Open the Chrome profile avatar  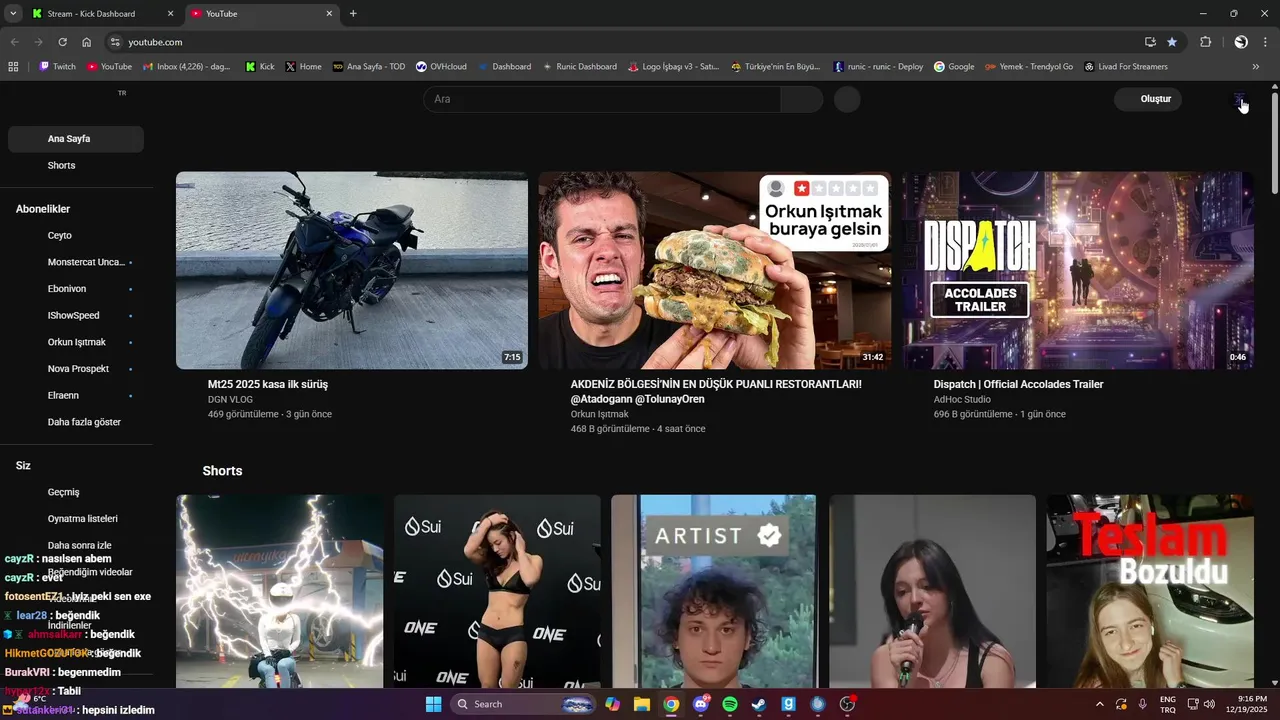click(1241, 42)
